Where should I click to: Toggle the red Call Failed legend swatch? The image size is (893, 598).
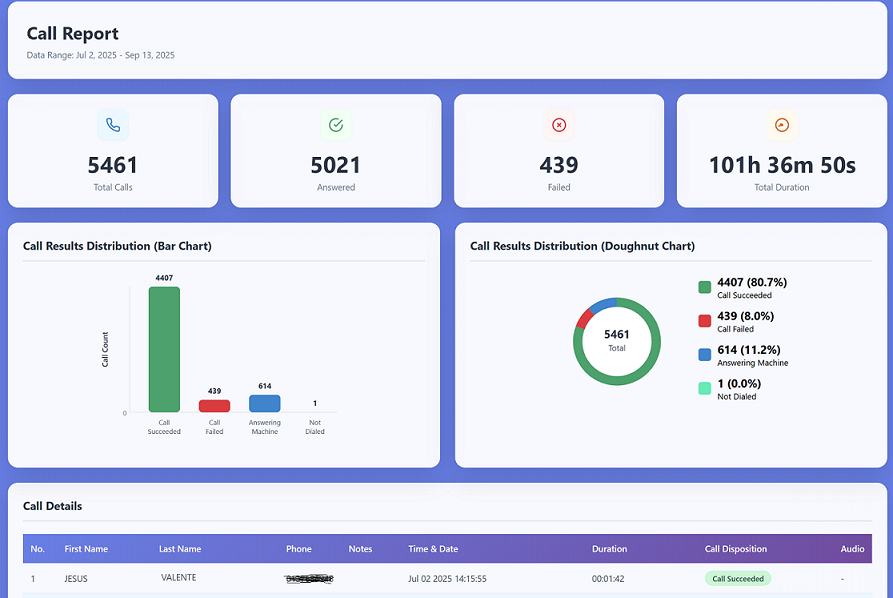[705, 321]
